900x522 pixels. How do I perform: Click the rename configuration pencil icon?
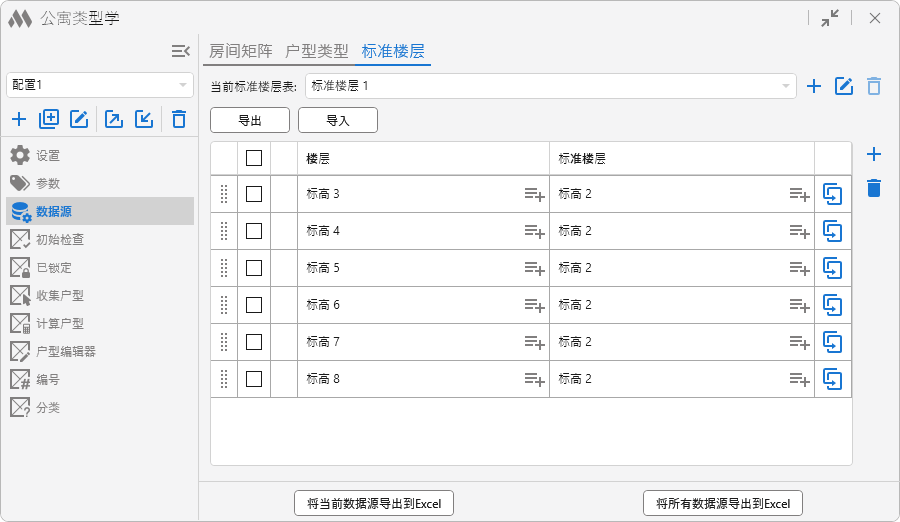[x=79, y=120]
